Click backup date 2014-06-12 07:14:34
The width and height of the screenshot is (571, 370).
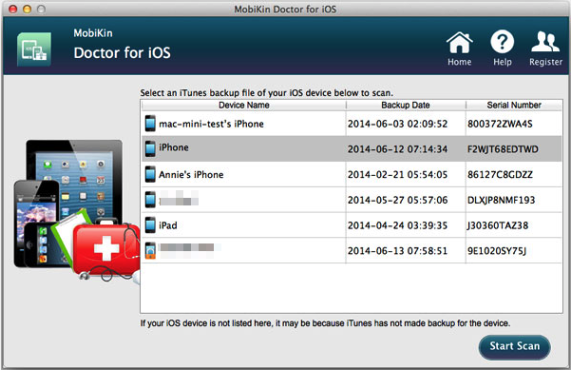pyautogui.click(x=397, y=149)
